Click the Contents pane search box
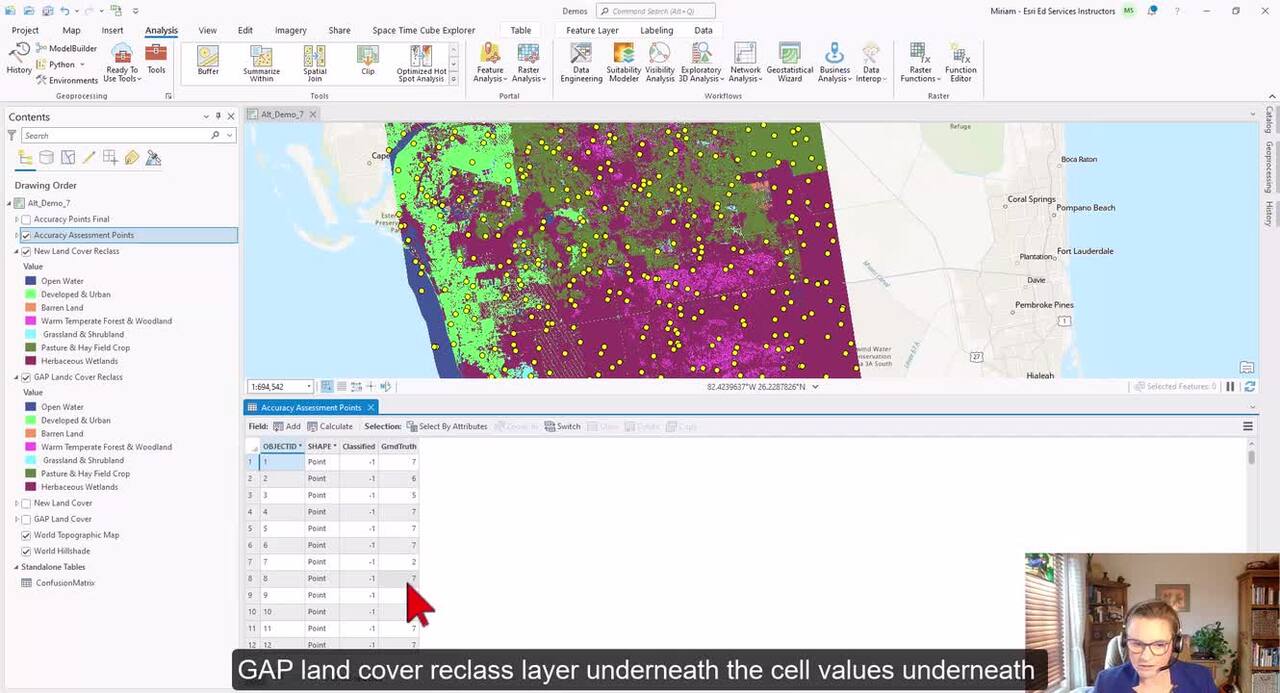The height and width of the screenshot is (693, 1280). click(x=115, y=135)
